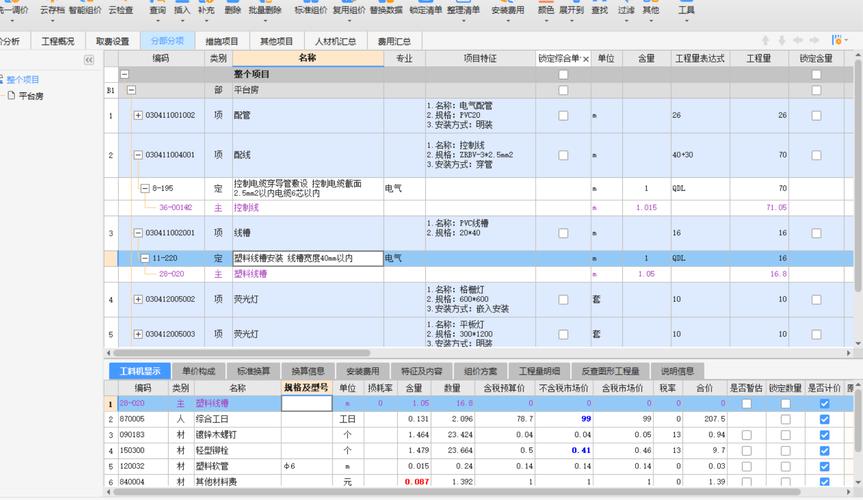Expand item 030411001002 配管 tree node

click(x=138, y=116)
